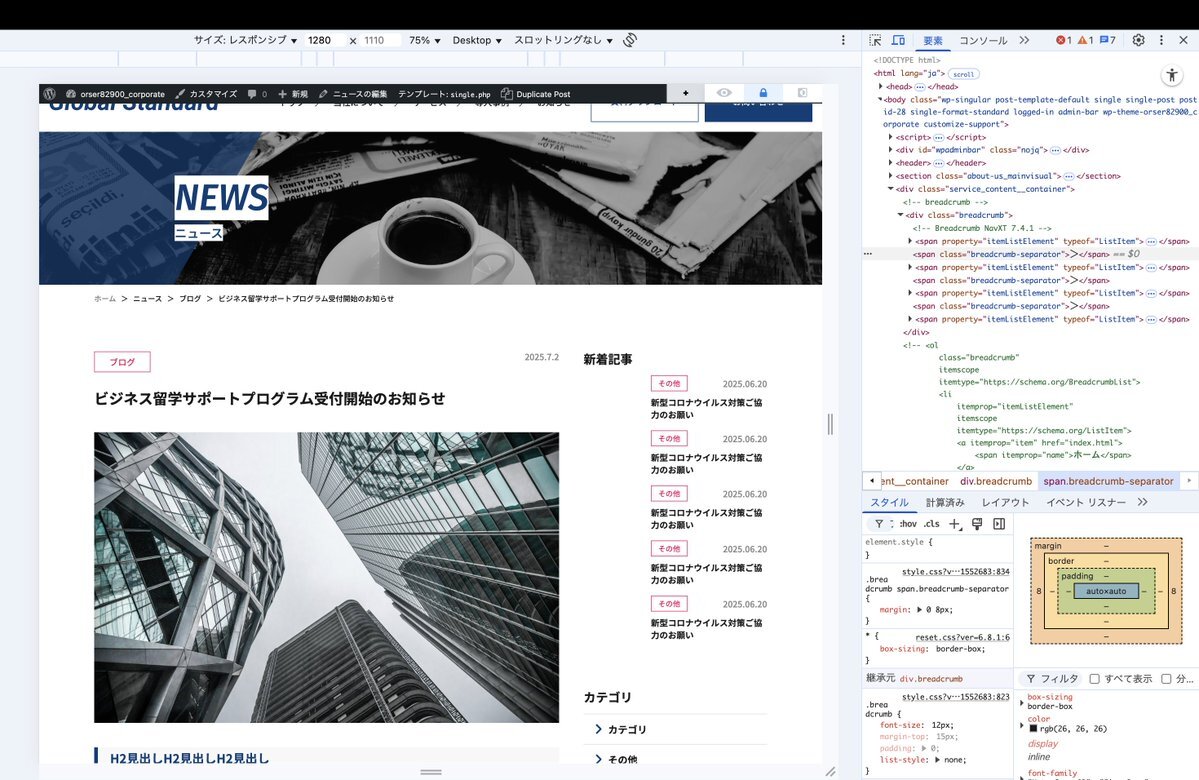Click the eye icon beside the admin bar
Image resolution: width=1199 pixels, height=780 pixels.
[x=723, y=93]
